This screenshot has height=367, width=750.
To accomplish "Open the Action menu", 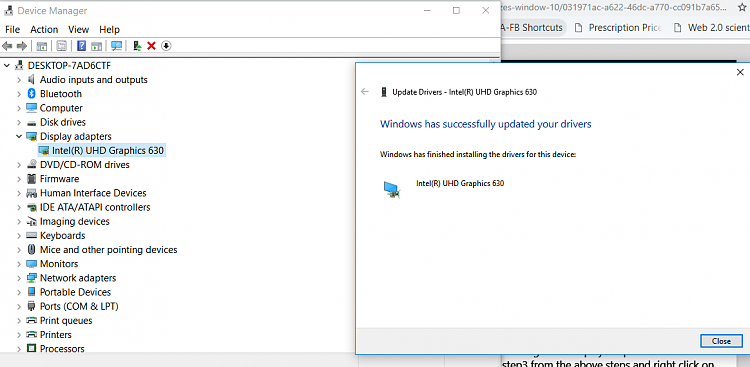I will [44, 30].
